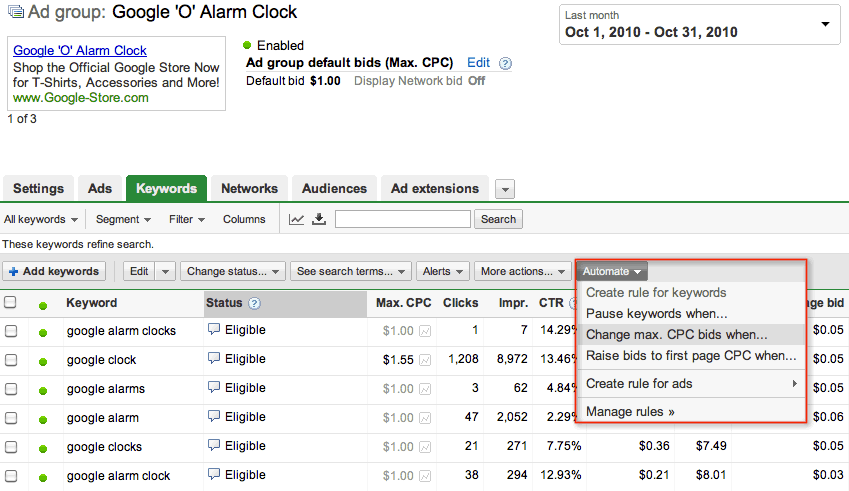The width and height of the screenshot is (849, 491).
Task: Click green status dot for google alarm clocks
Action: point(43,332)
